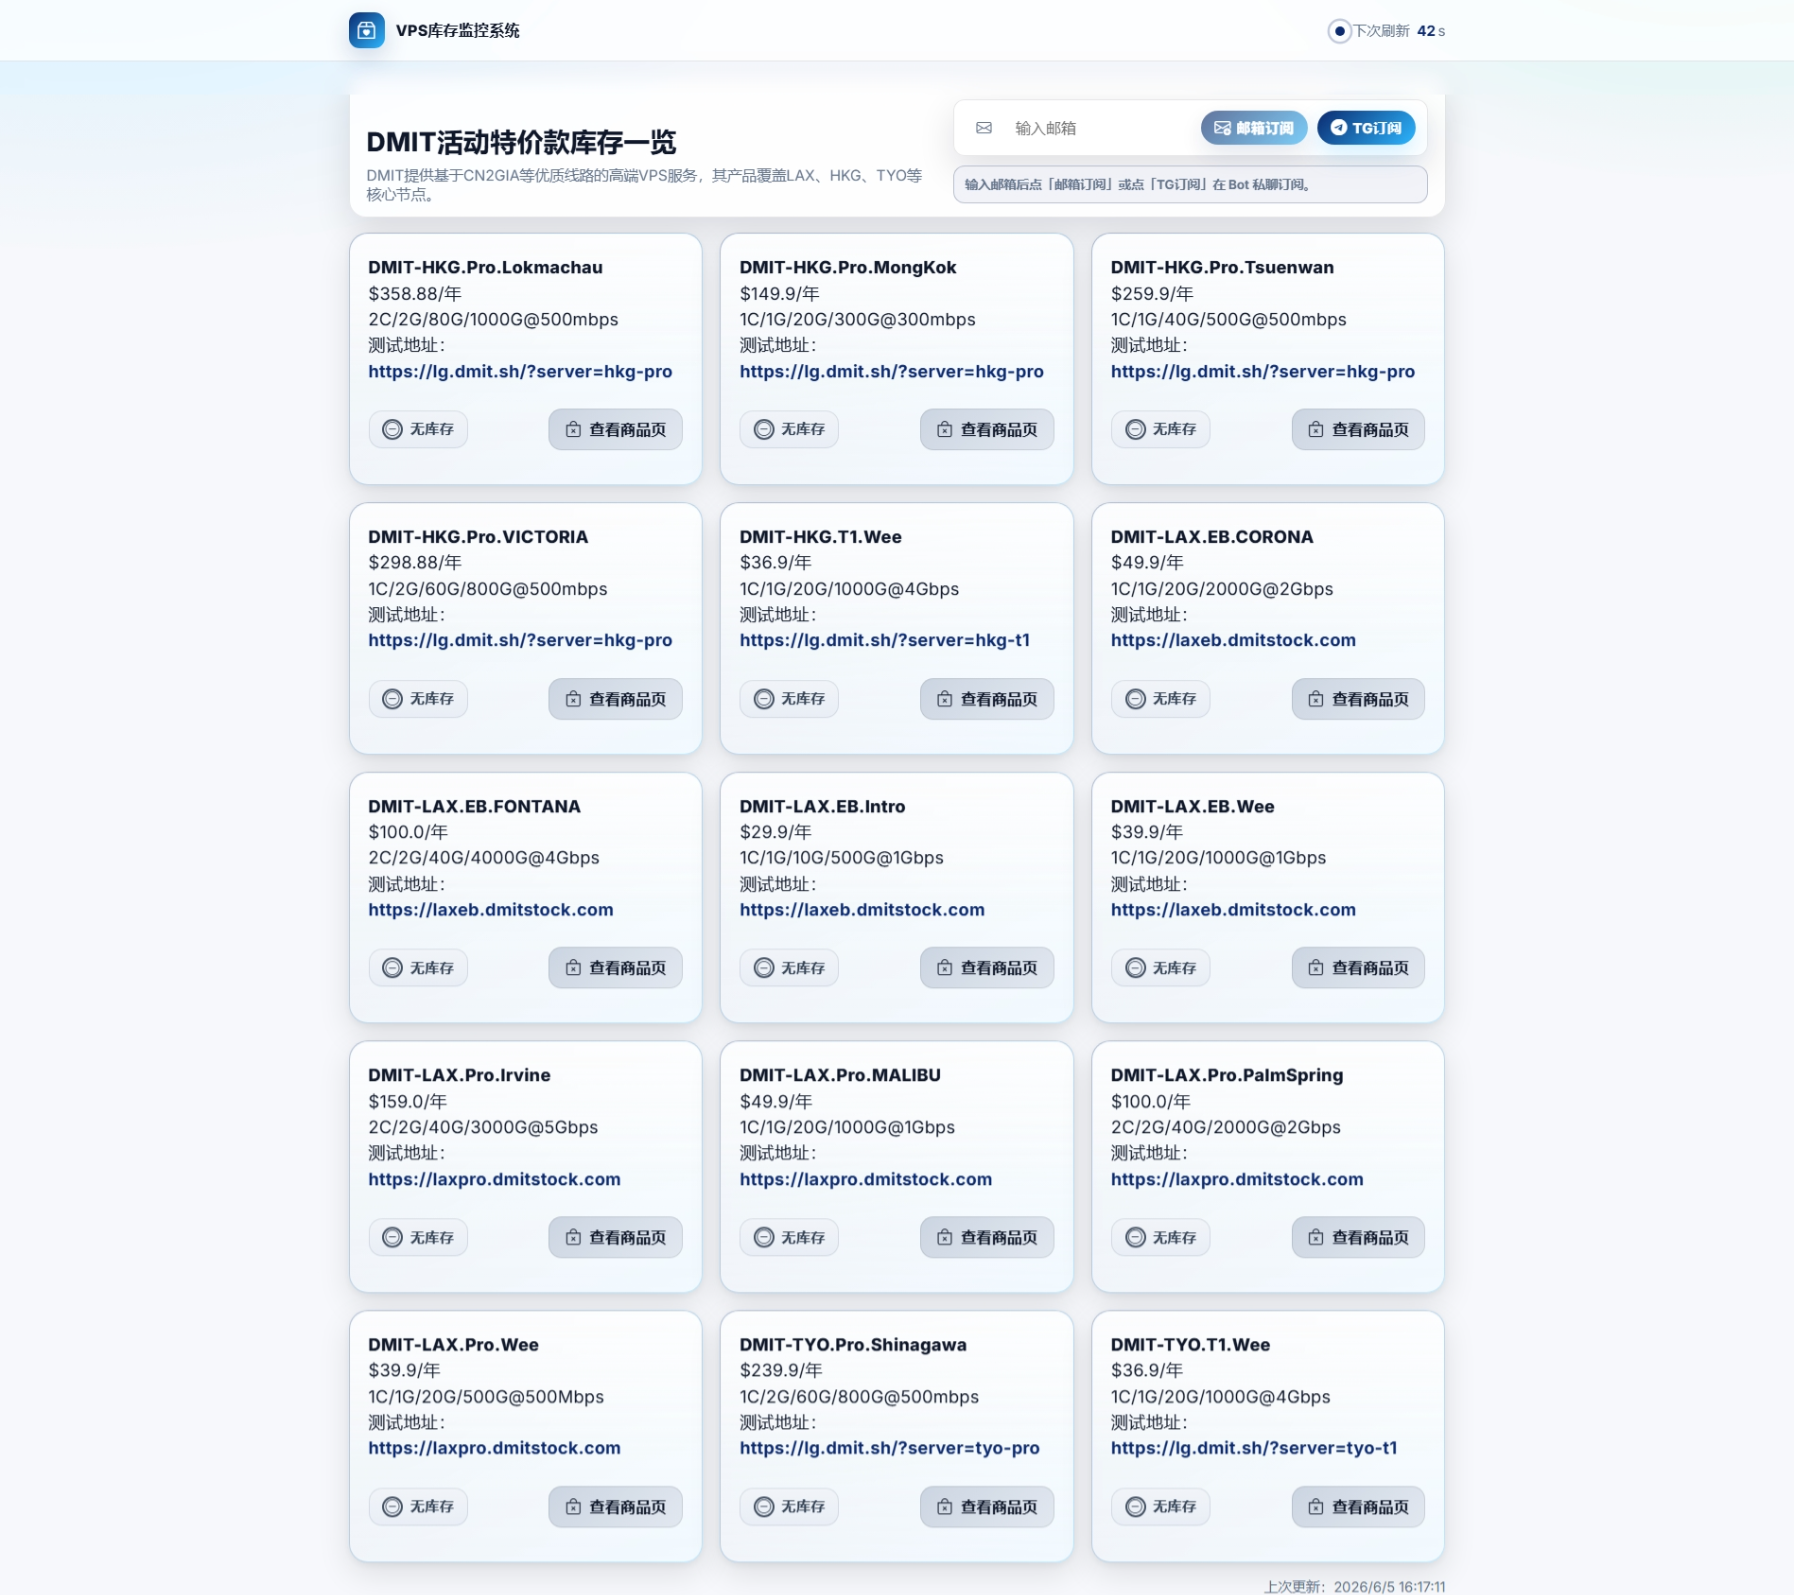Open 查看商品页 for DMIT-HKG.Pro.VICTORIA
The width and height of the screenshot is (1794, 1595).
(x=615, y=699)
